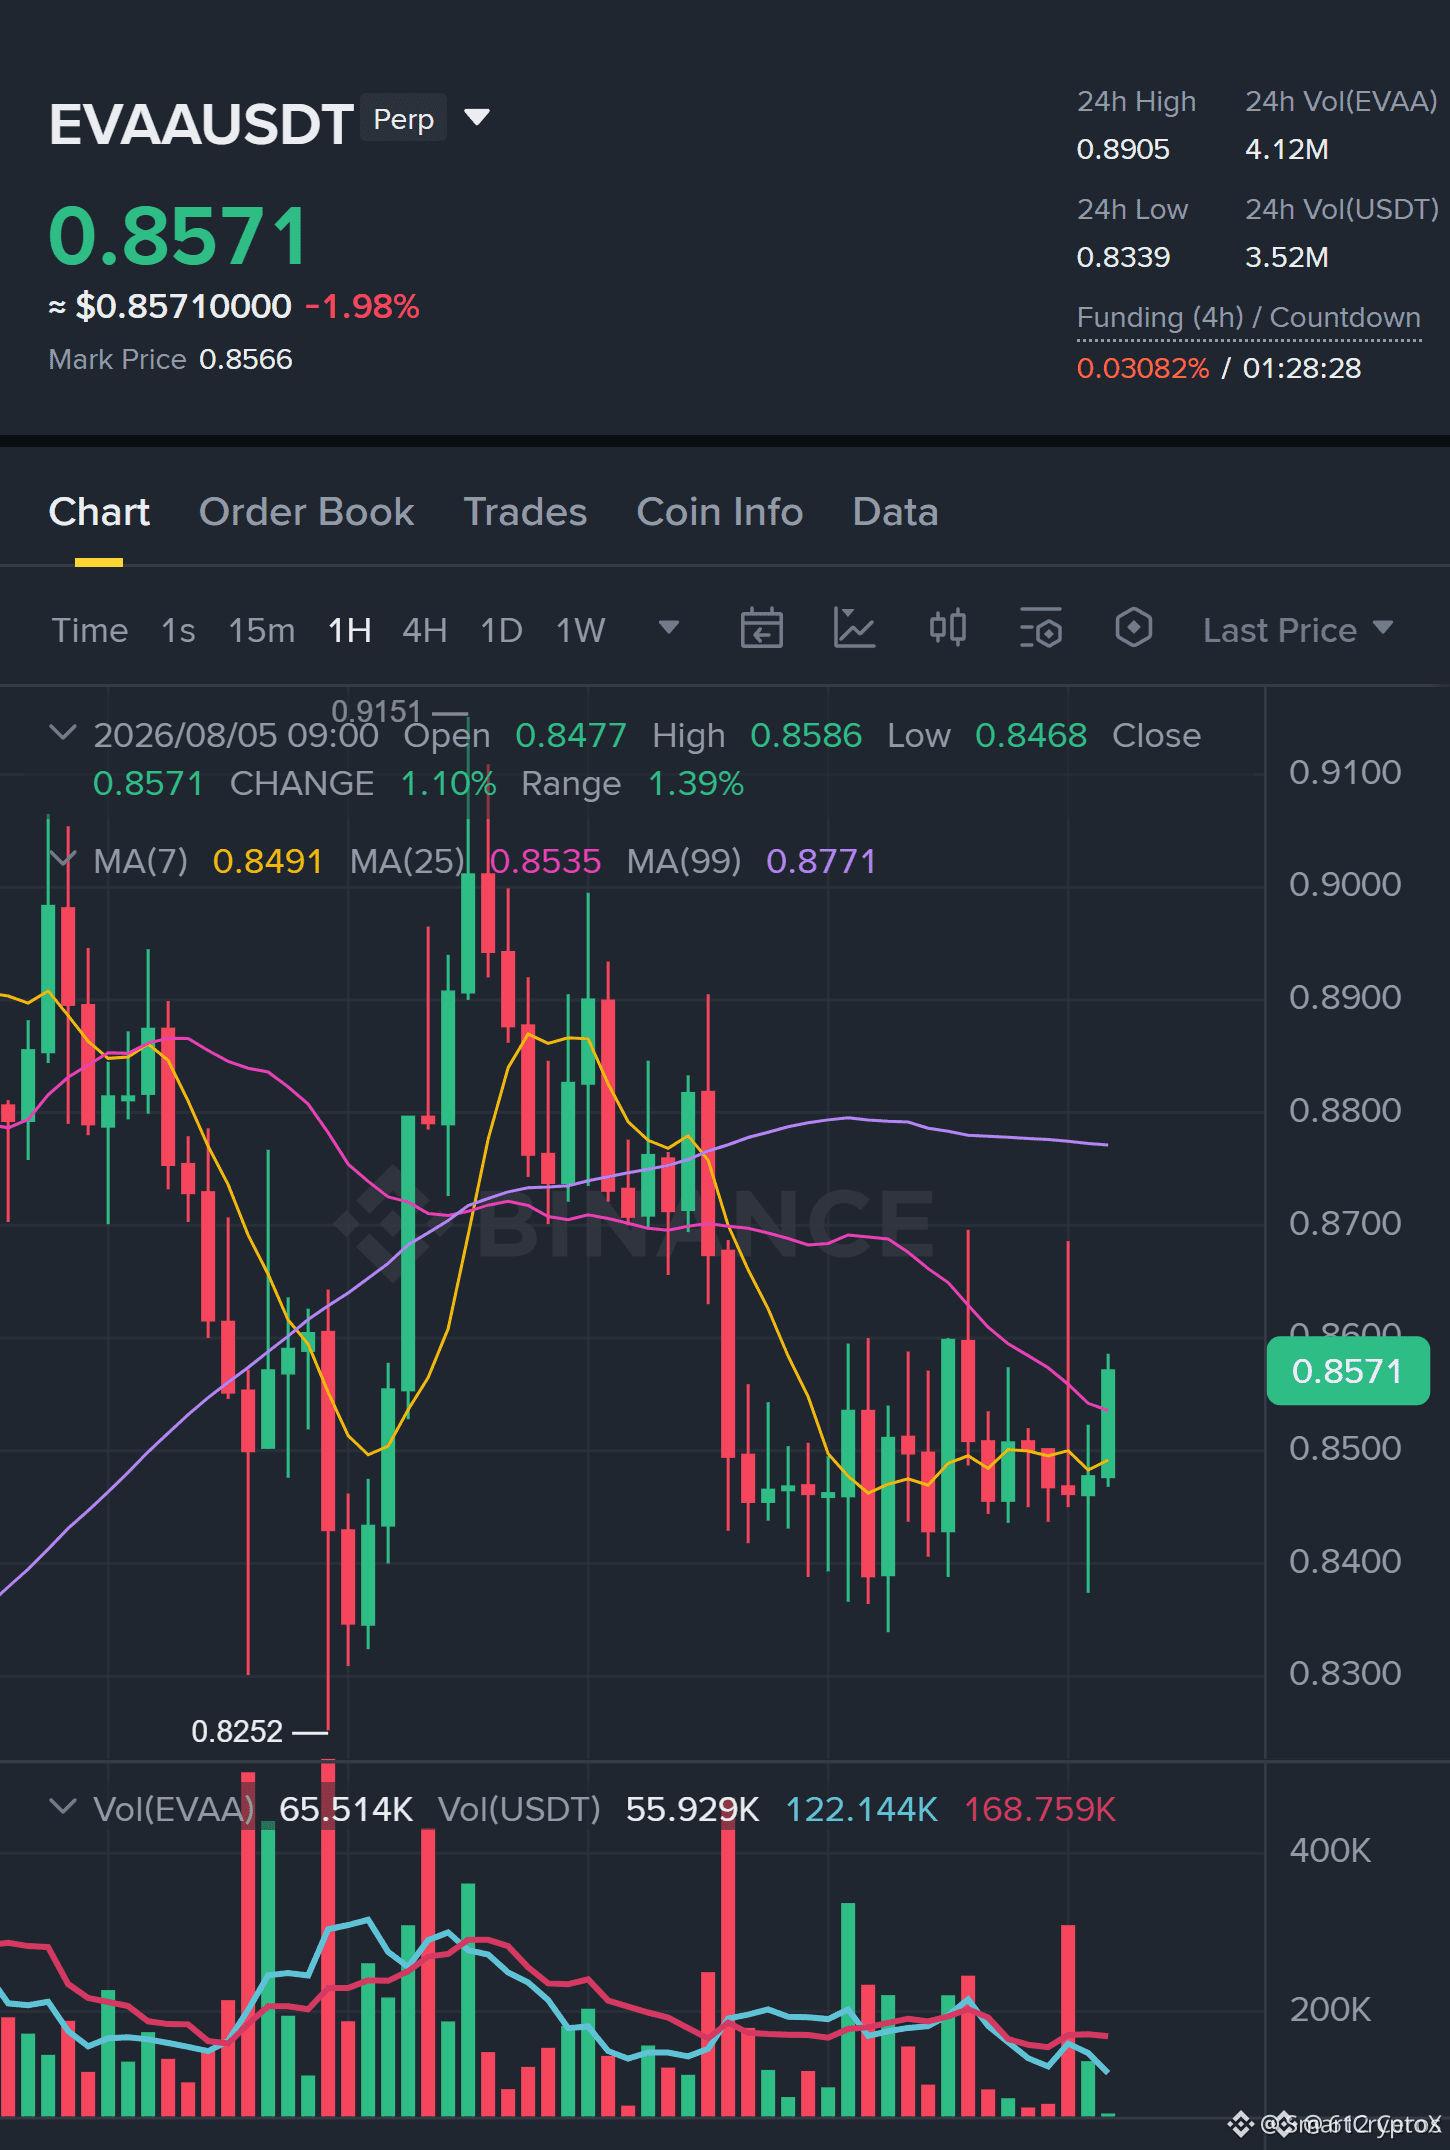Open the chart indicators line icon
Viewport: 1450px width, 2150px height.
tap(855, 629)
